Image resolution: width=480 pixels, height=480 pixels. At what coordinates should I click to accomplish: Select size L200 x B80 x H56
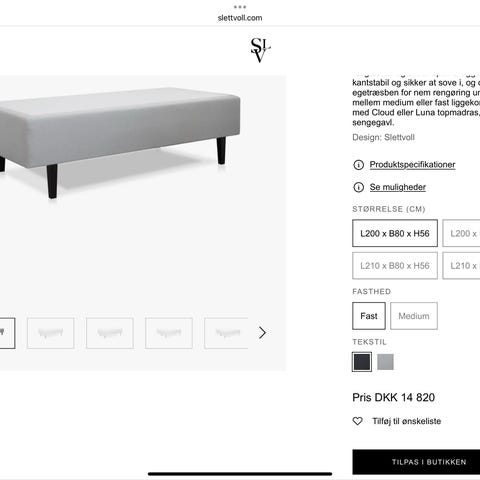(395, 233)
